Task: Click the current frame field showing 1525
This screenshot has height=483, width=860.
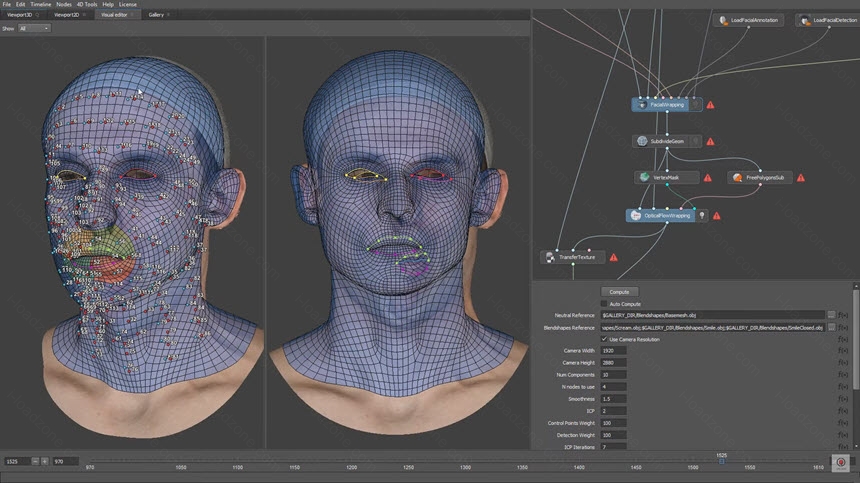Action: pyautogui.click(x=16, y=462)
